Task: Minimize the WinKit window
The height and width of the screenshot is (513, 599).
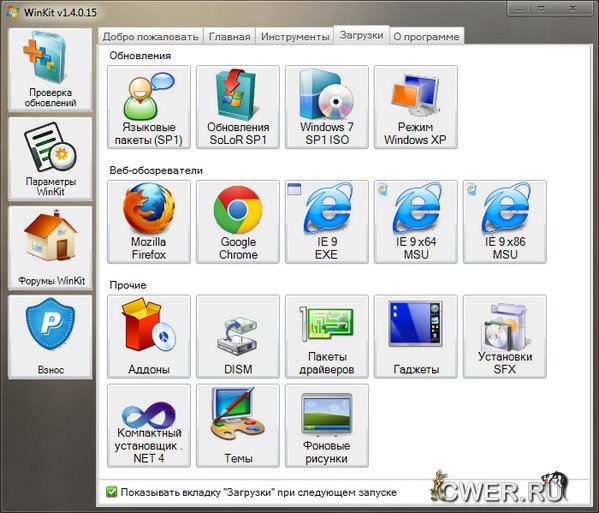Action: [519, 8]
